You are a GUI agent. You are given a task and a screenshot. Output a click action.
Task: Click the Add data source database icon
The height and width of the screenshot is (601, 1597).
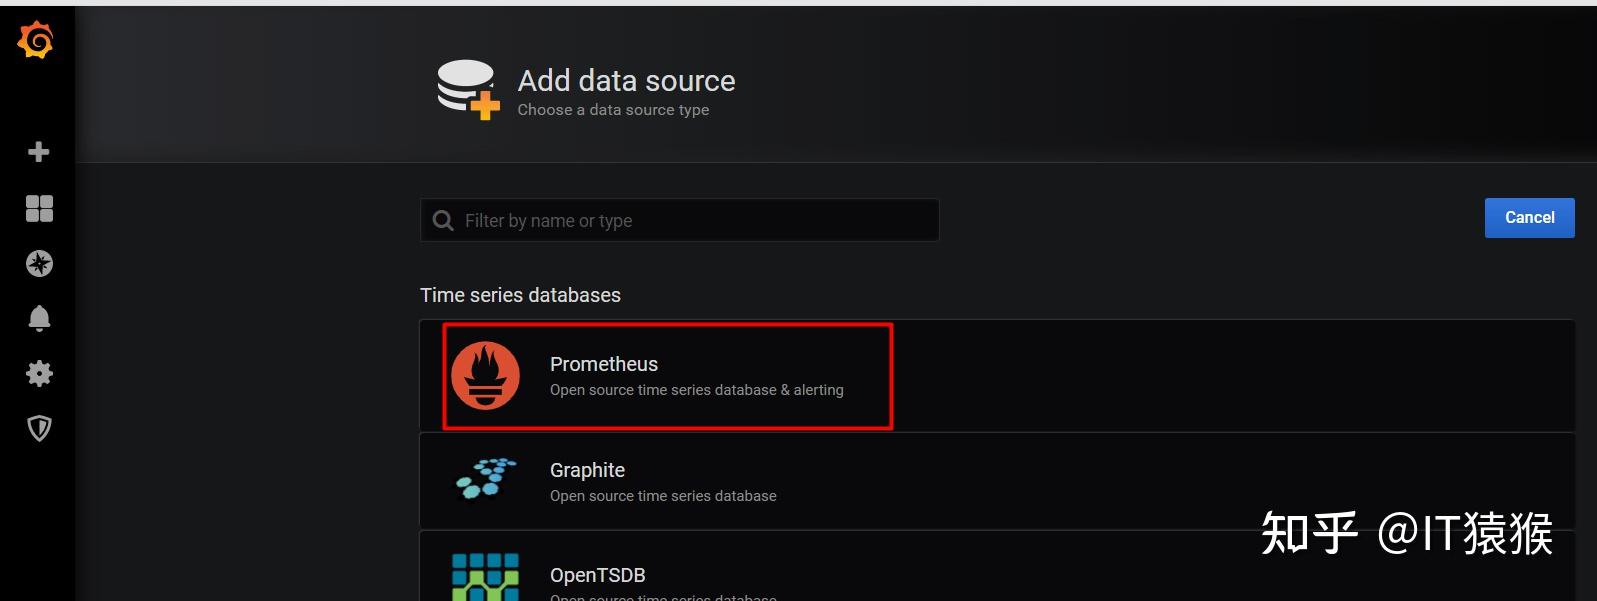[468, 90]
